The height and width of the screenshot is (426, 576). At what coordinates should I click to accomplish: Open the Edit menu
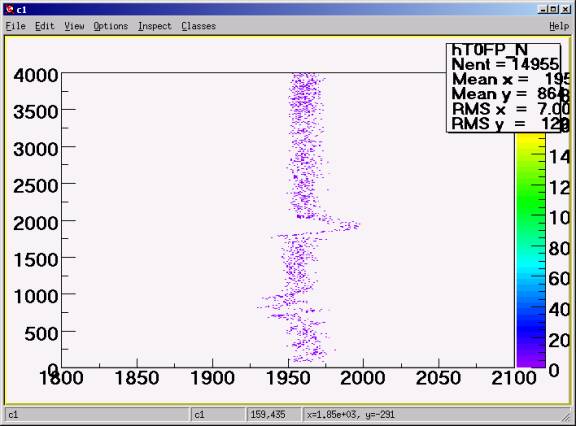point(44,26)
